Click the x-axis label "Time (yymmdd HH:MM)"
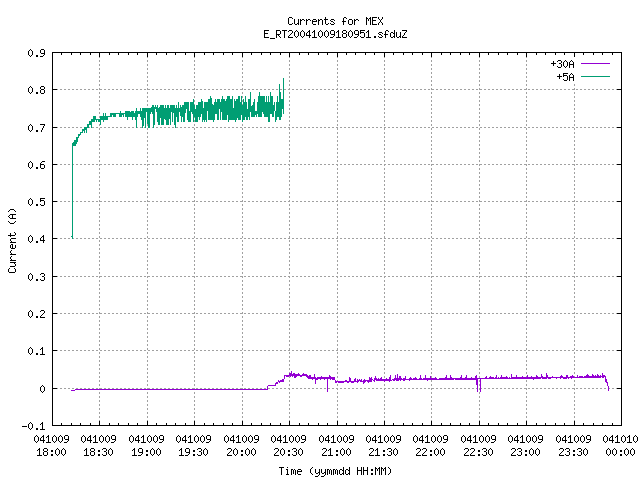This screenshot has height=480, width=640. (x=335, y=471)
